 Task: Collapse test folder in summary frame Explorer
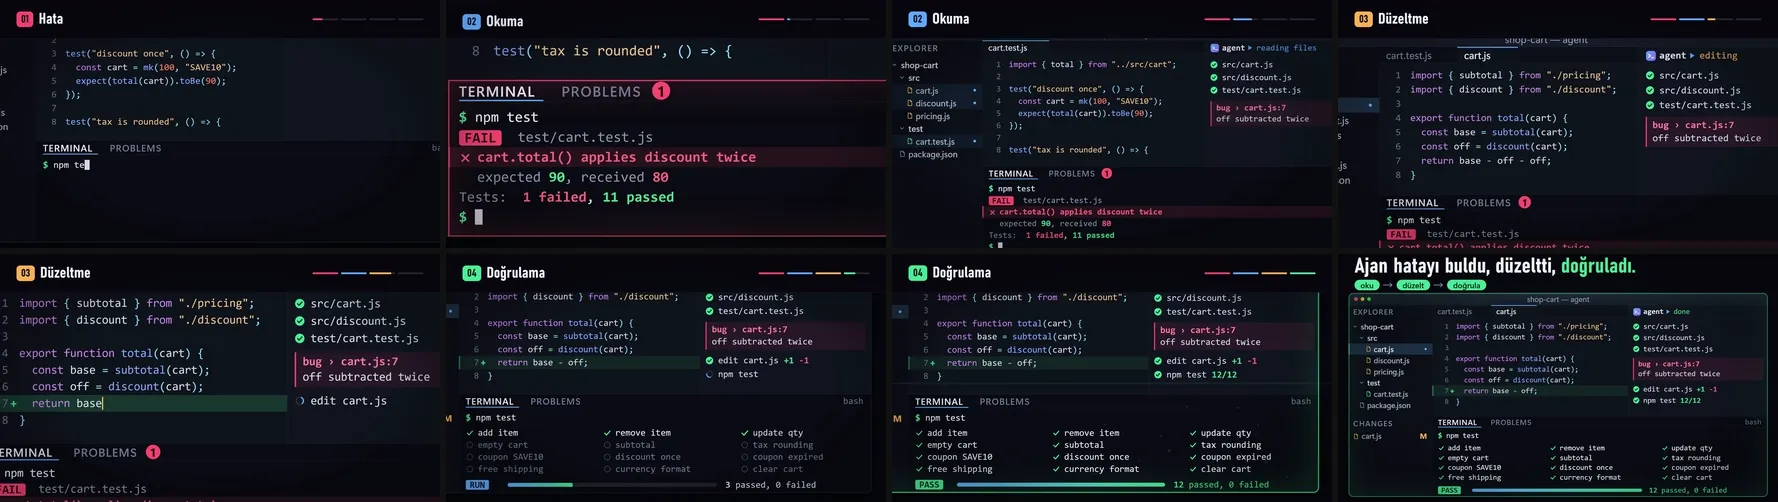1362,383
